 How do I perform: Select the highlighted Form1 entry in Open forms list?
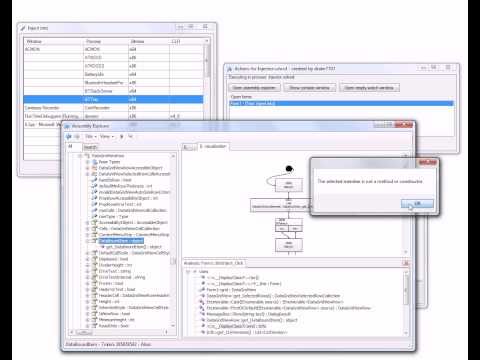coord(342,103)
